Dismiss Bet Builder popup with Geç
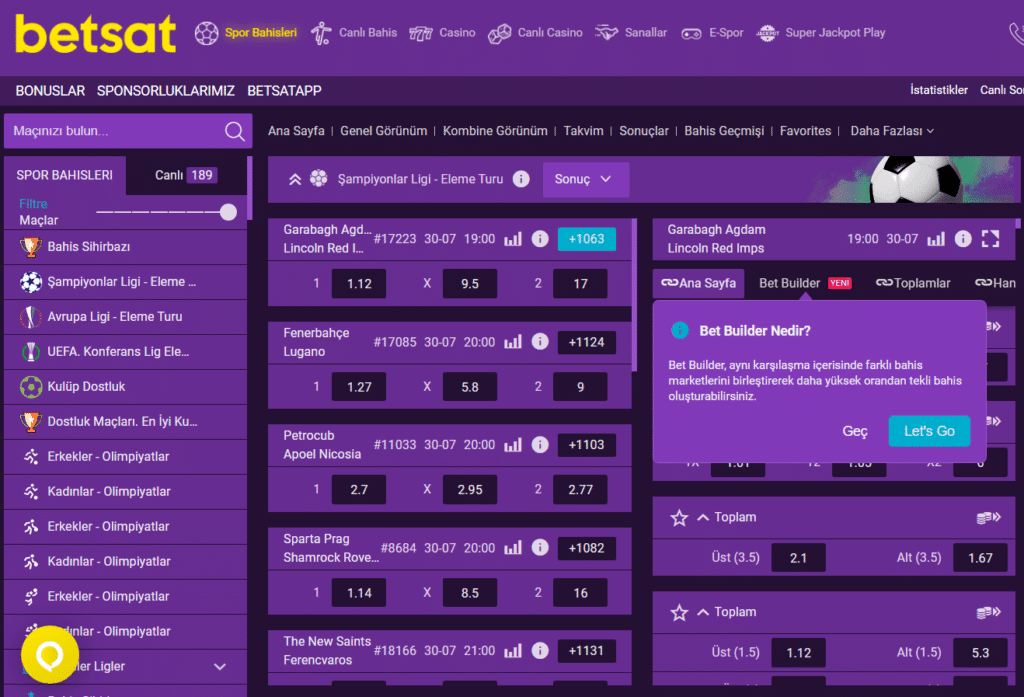 pos(854,431)
